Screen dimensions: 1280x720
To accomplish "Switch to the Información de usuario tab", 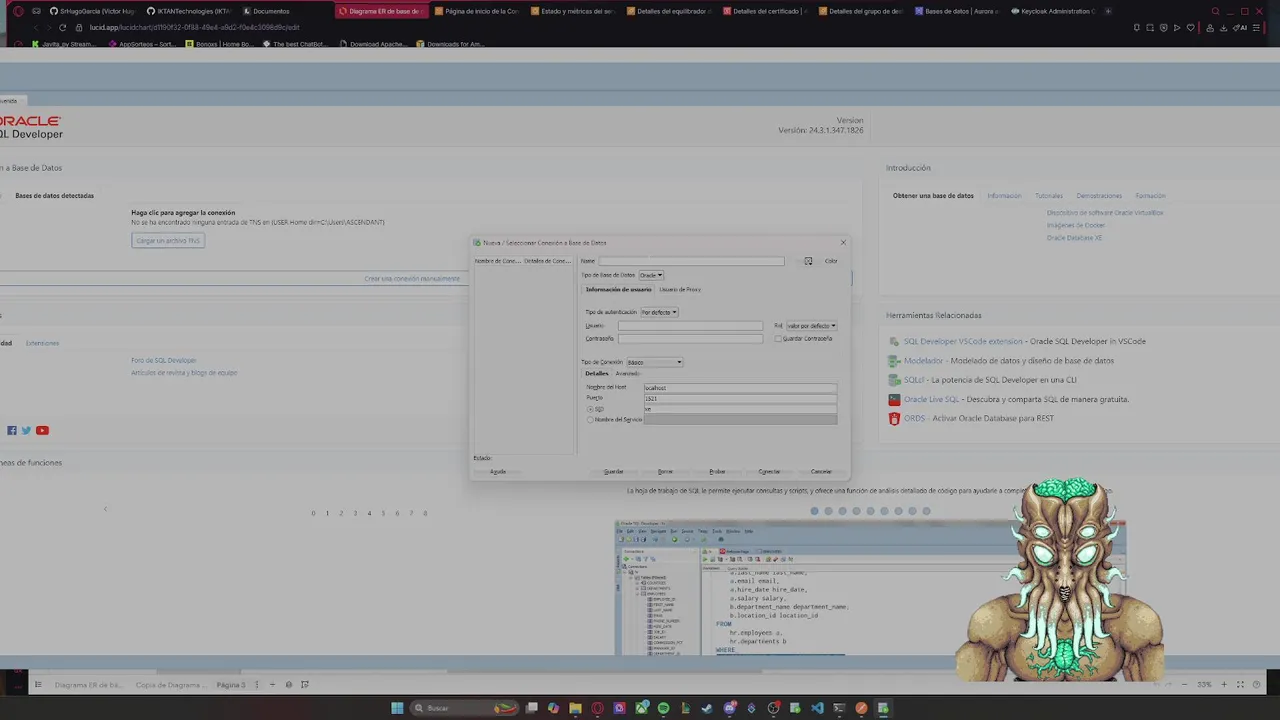I will click(618, 289).
